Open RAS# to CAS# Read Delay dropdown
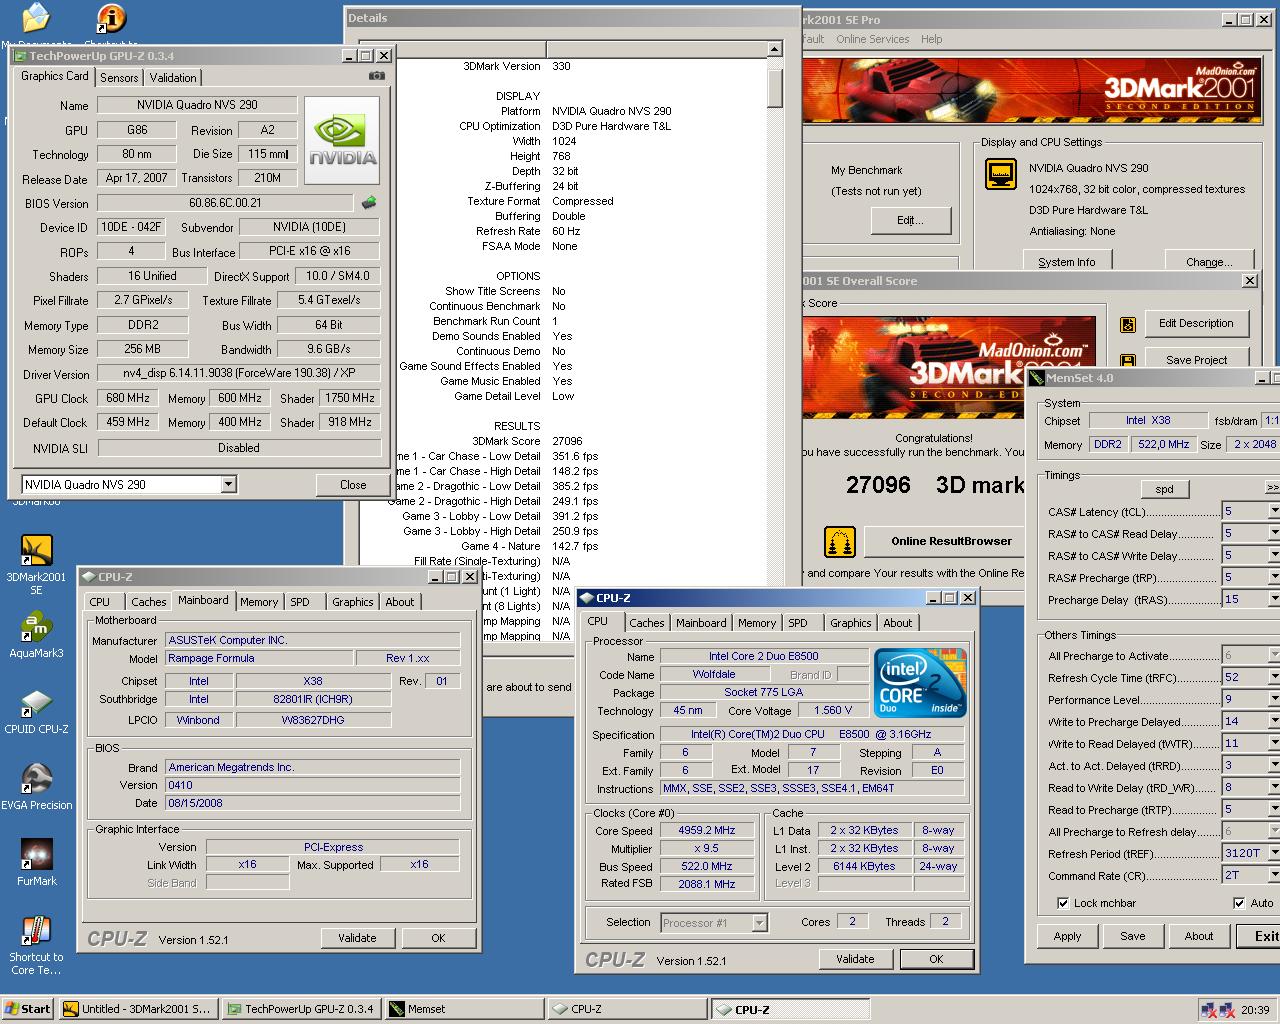This screenshot has width=1280, height=1024. (x=1273, y=533)
